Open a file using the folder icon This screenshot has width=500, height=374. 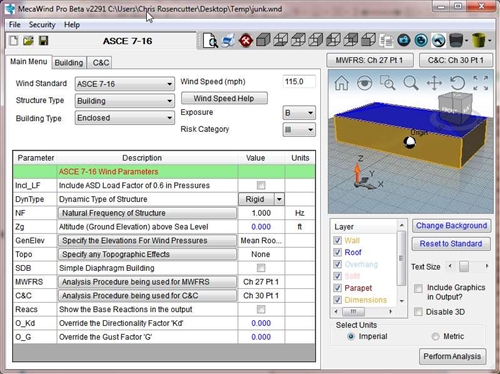pos(29,41)
